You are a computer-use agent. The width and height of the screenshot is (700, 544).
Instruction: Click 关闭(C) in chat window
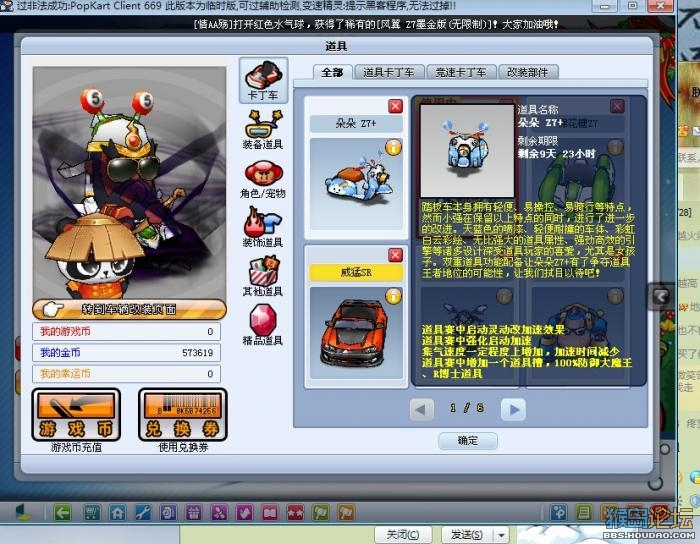(403, 535)
